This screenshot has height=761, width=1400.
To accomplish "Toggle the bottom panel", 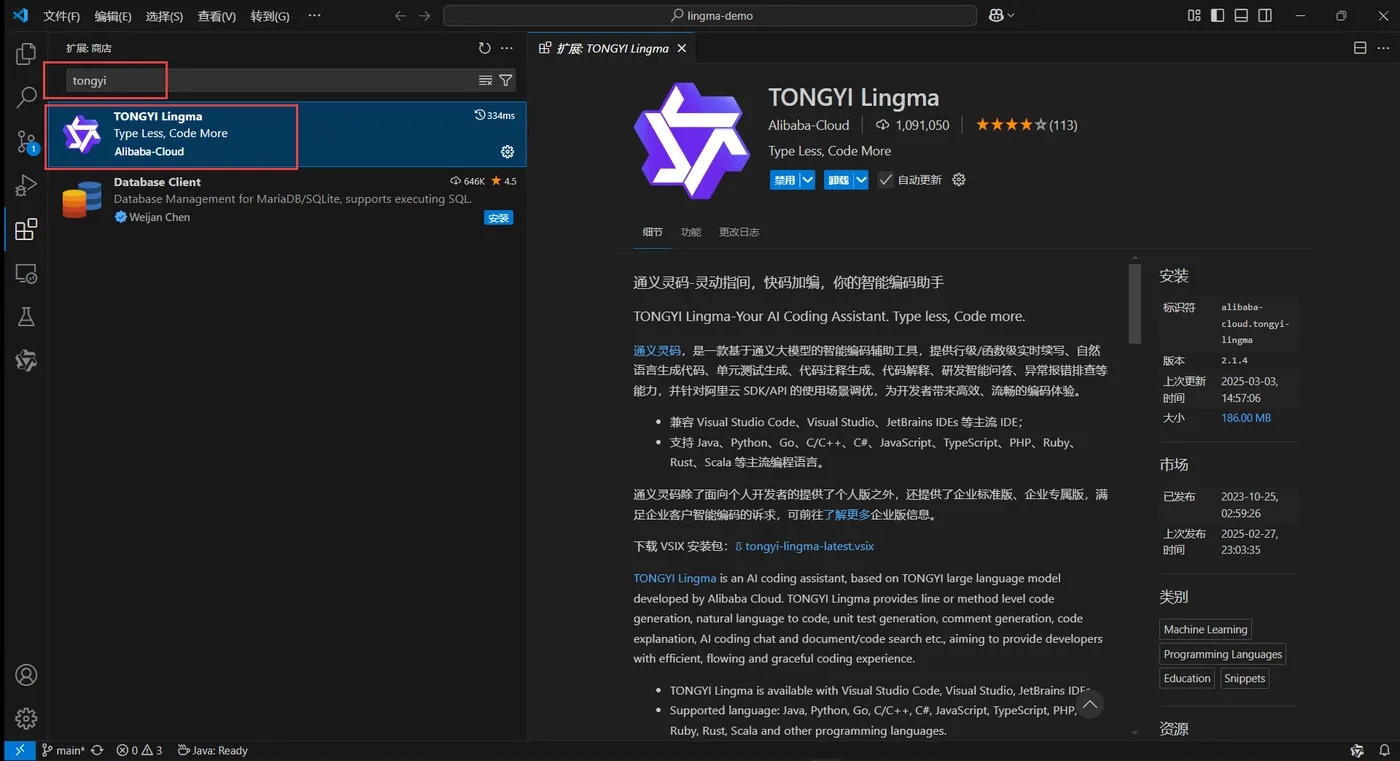I will click(1241, 16).
